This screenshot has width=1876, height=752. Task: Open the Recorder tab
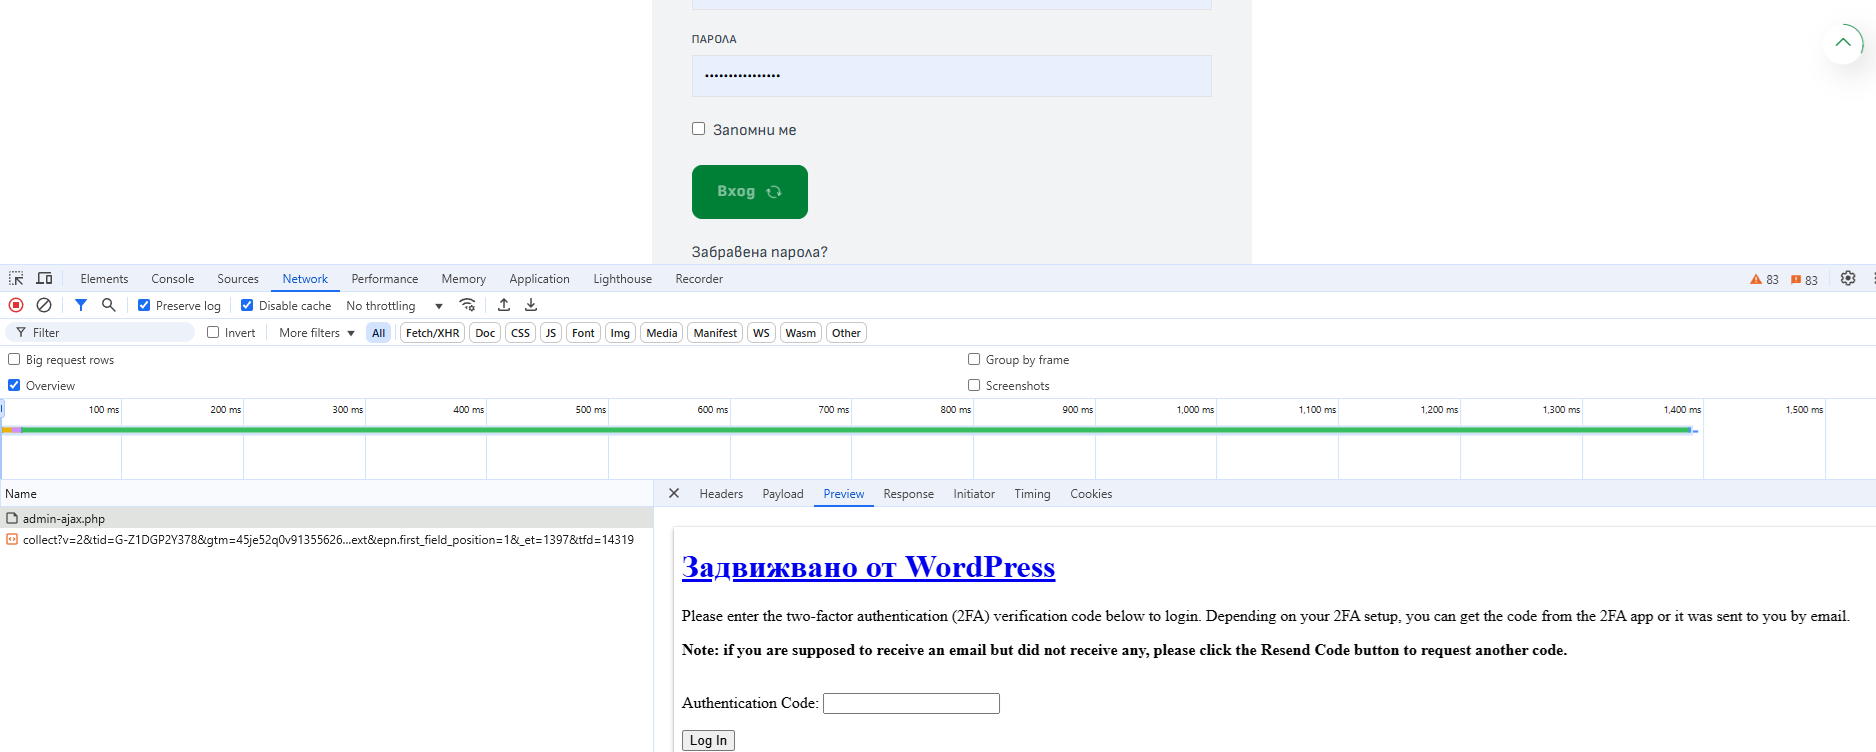click(699, 279)
